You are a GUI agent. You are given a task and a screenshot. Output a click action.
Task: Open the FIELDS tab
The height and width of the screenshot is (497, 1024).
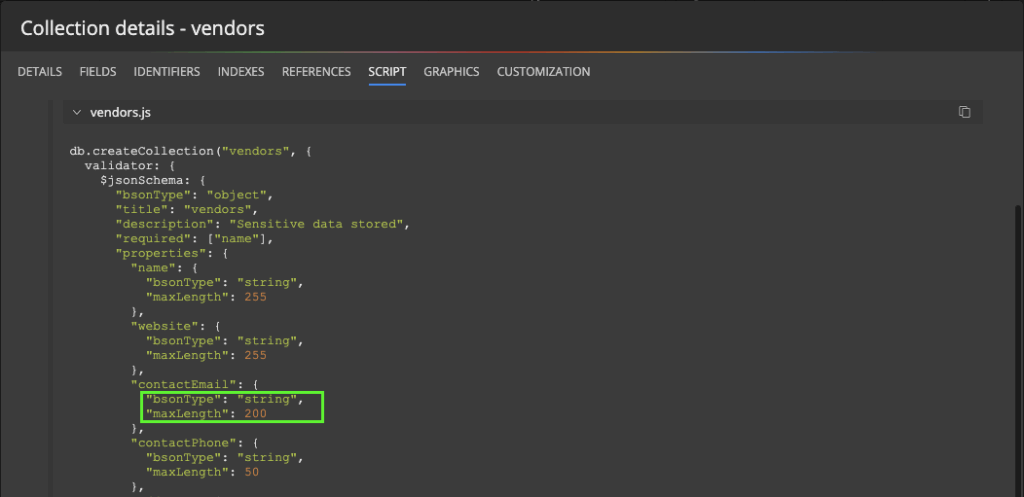98,72
